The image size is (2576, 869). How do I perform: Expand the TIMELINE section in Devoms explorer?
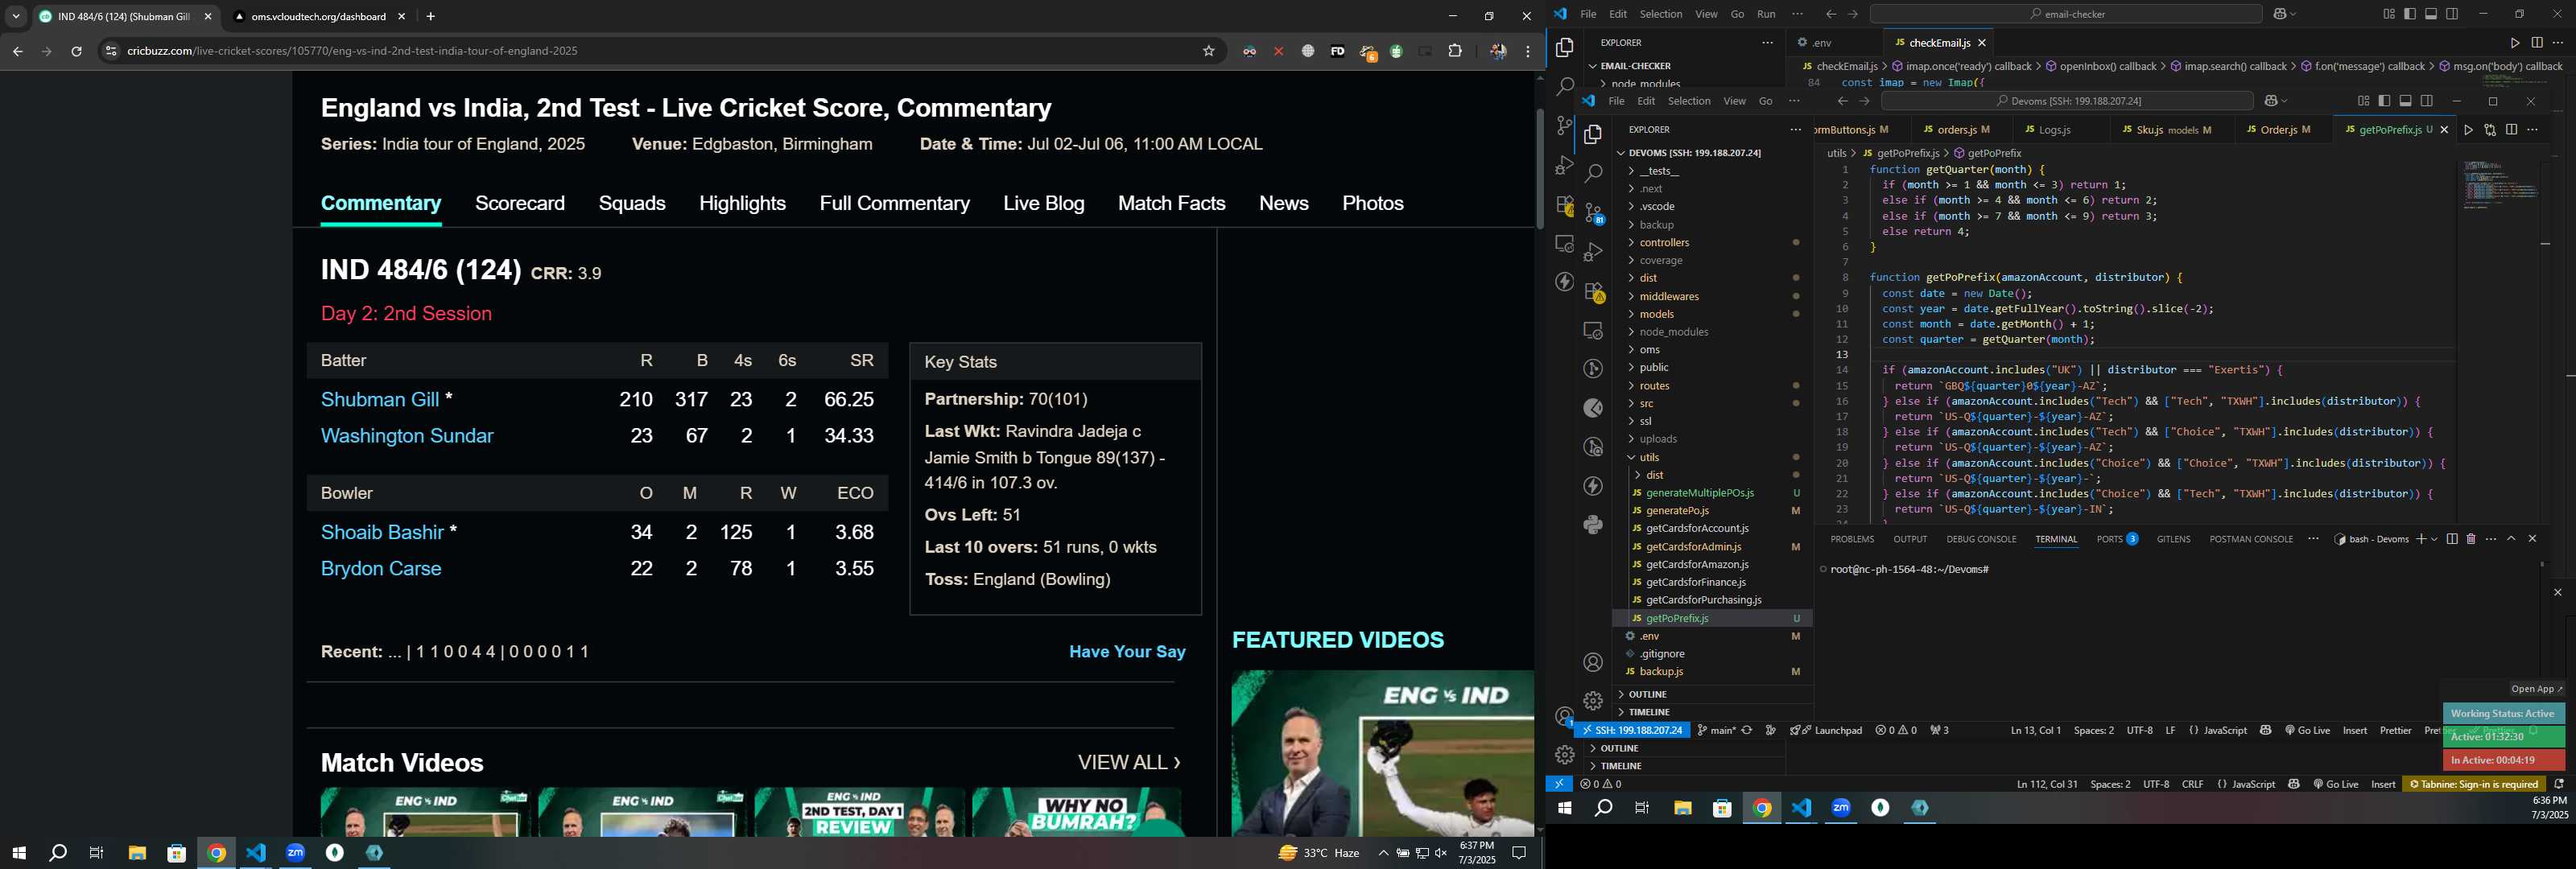point(1713,712)
